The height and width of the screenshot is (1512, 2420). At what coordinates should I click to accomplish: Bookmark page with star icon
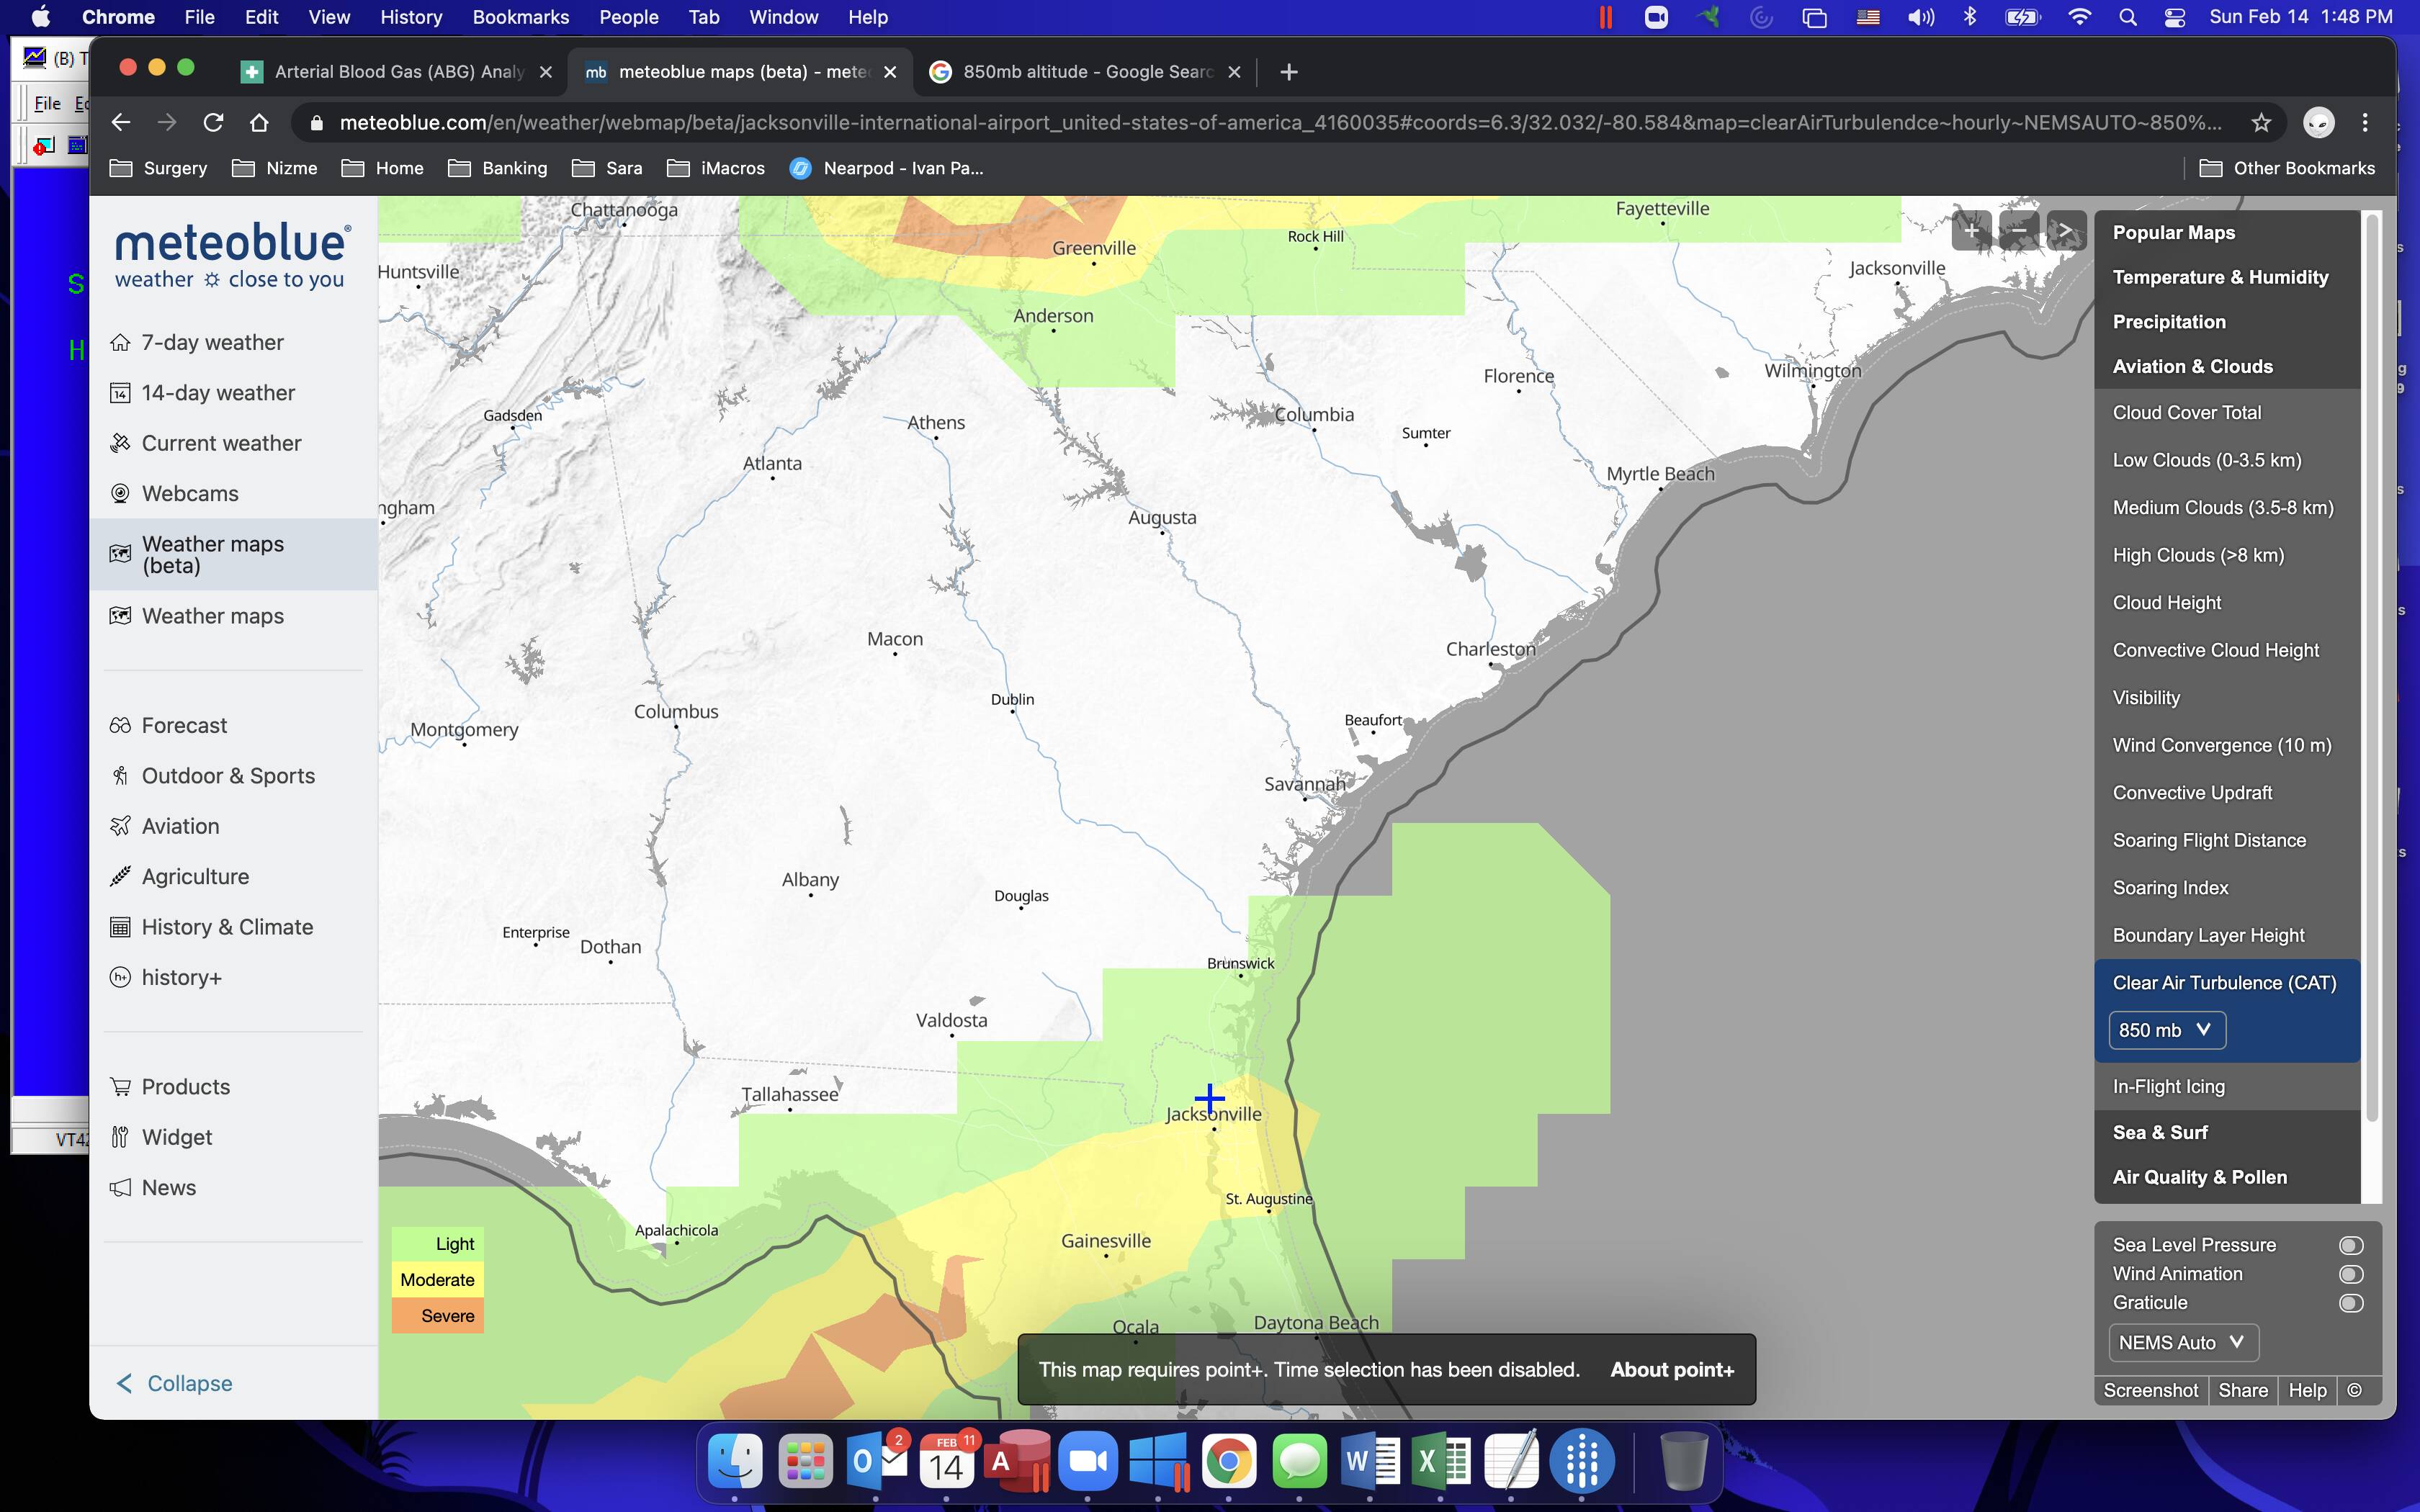click(x=2261, y=122)
